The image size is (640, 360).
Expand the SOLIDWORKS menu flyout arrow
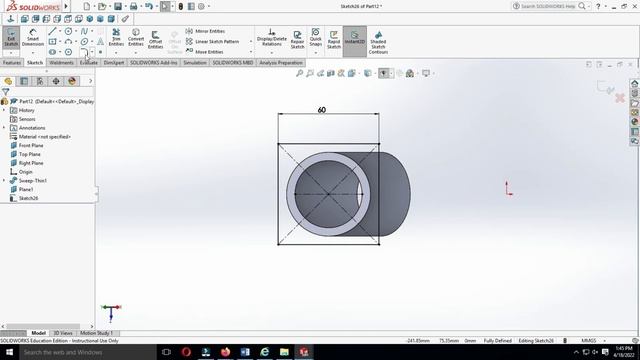(x=66, y=6)
